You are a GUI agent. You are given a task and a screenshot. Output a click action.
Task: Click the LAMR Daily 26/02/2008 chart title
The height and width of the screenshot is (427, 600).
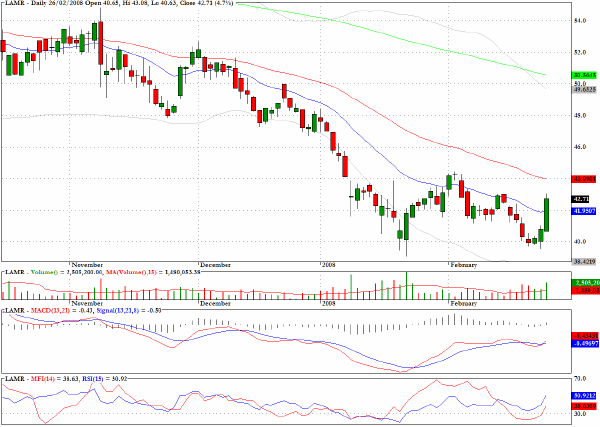click(x=119, y=3)
